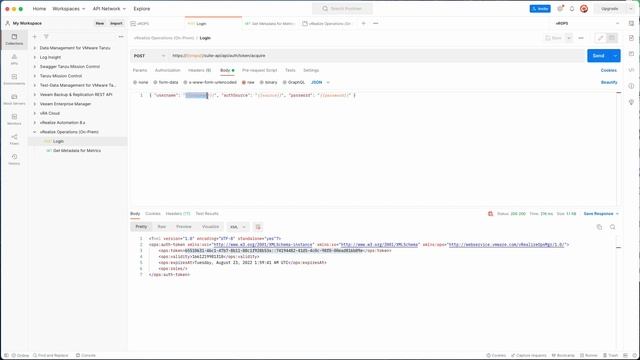640x360 pixels.
Task: Select the x-www-form-urlencoded radio
Action: (185, 82)
